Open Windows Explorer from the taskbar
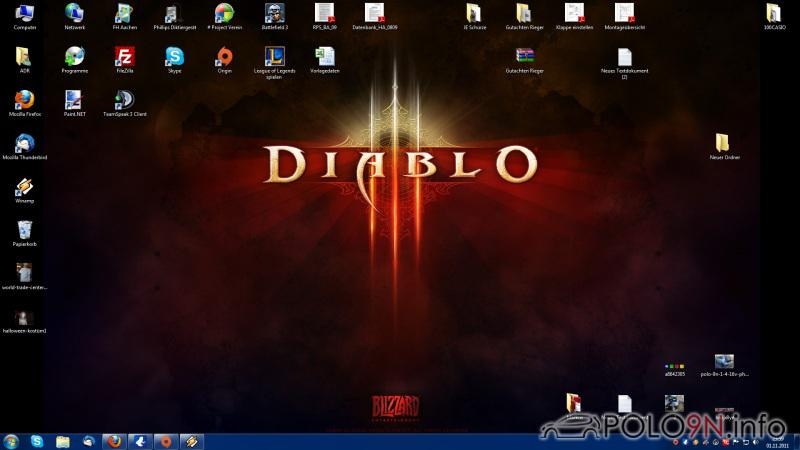The image size is (800, 450). coord(63,441)
